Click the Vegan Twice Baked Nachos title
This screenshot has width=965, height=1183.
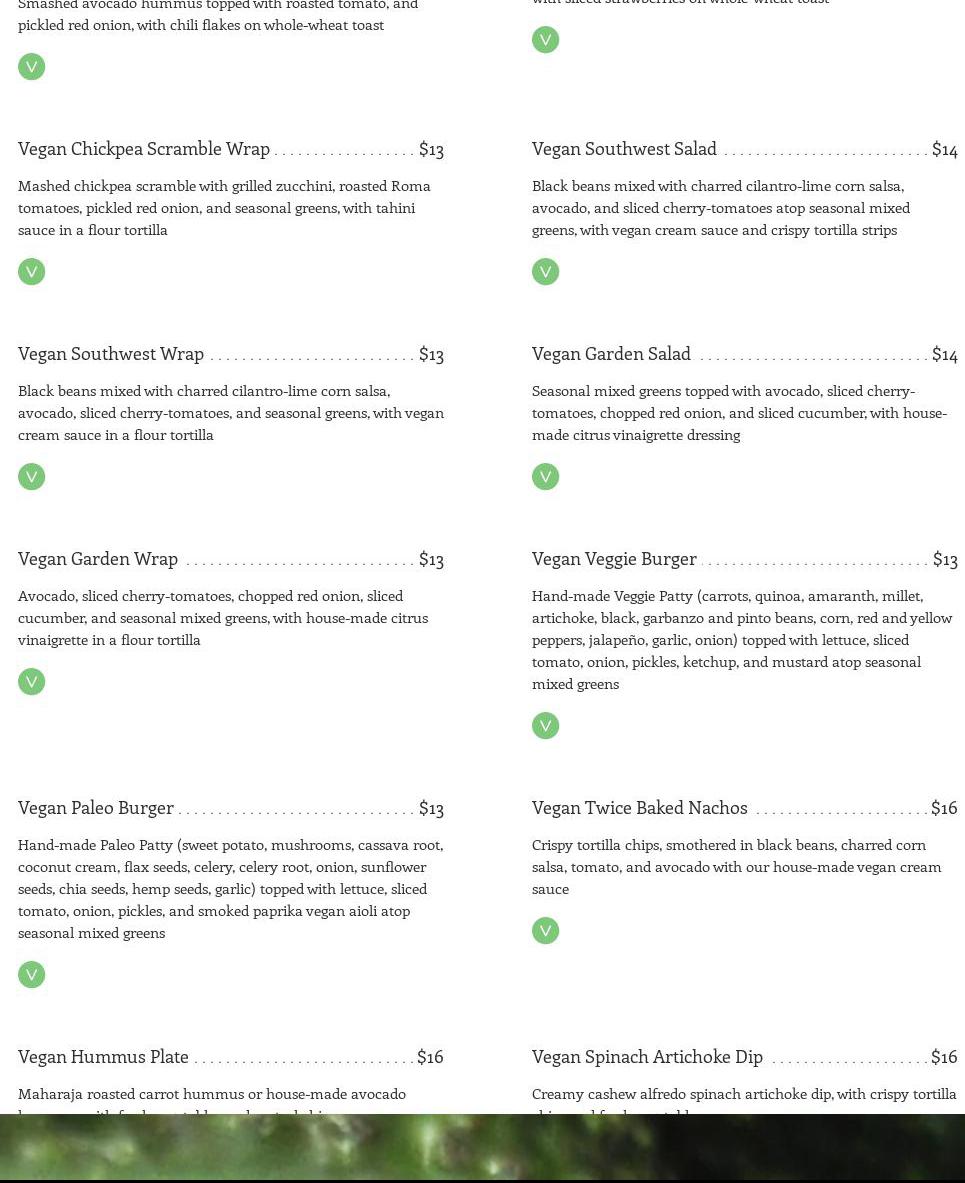[x=640, y=807]
